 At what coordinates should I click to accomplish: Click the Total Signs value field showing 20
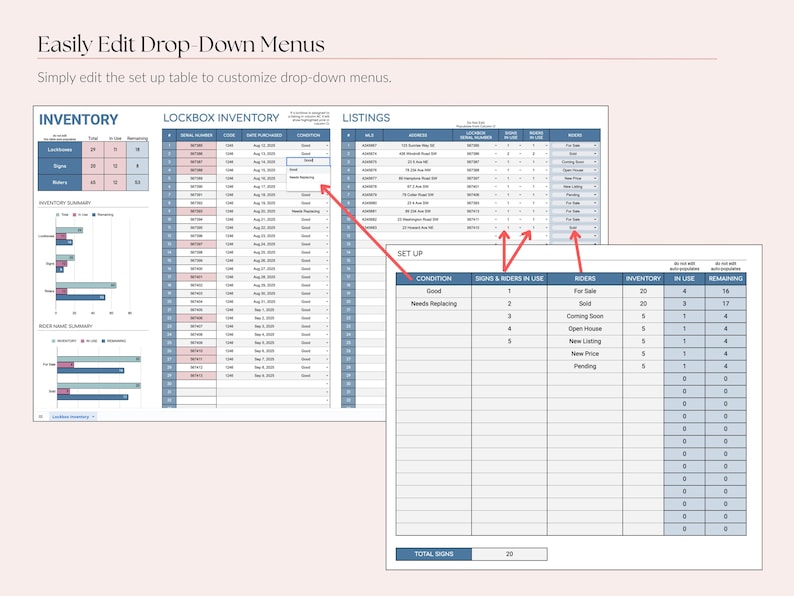coord(509,554)
